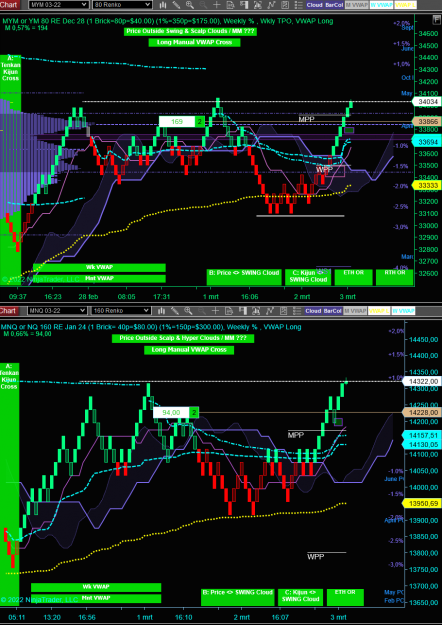Open bar type icon in MNQ chart toolbar
The width and height of the screenshot is (442, 625).
[161, 311]
